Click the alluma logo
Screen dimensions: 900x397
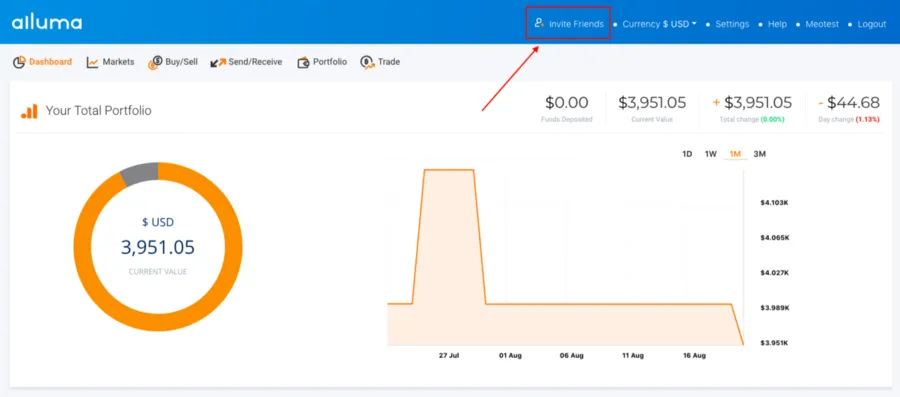point(47,23)
